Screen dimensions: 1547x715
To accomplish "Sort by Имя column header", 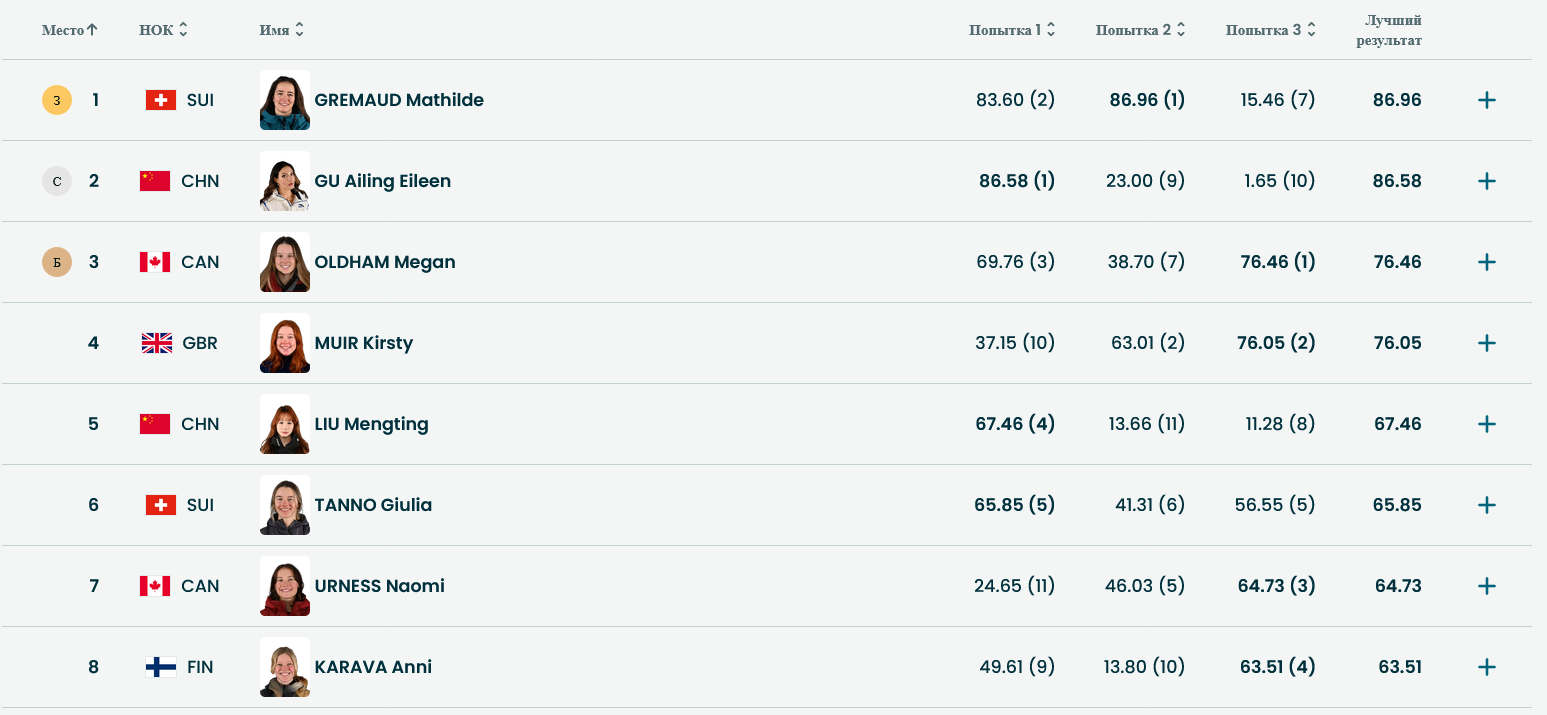I will (x=281, y=30).
